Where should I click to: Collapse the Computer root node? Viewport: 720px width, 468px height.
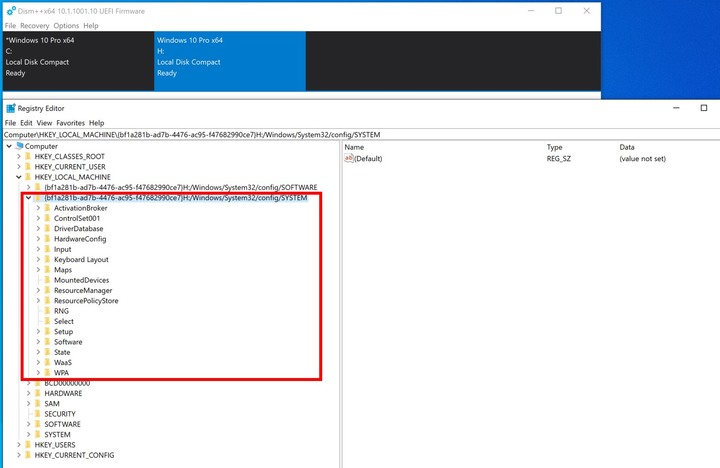[9, 146]
